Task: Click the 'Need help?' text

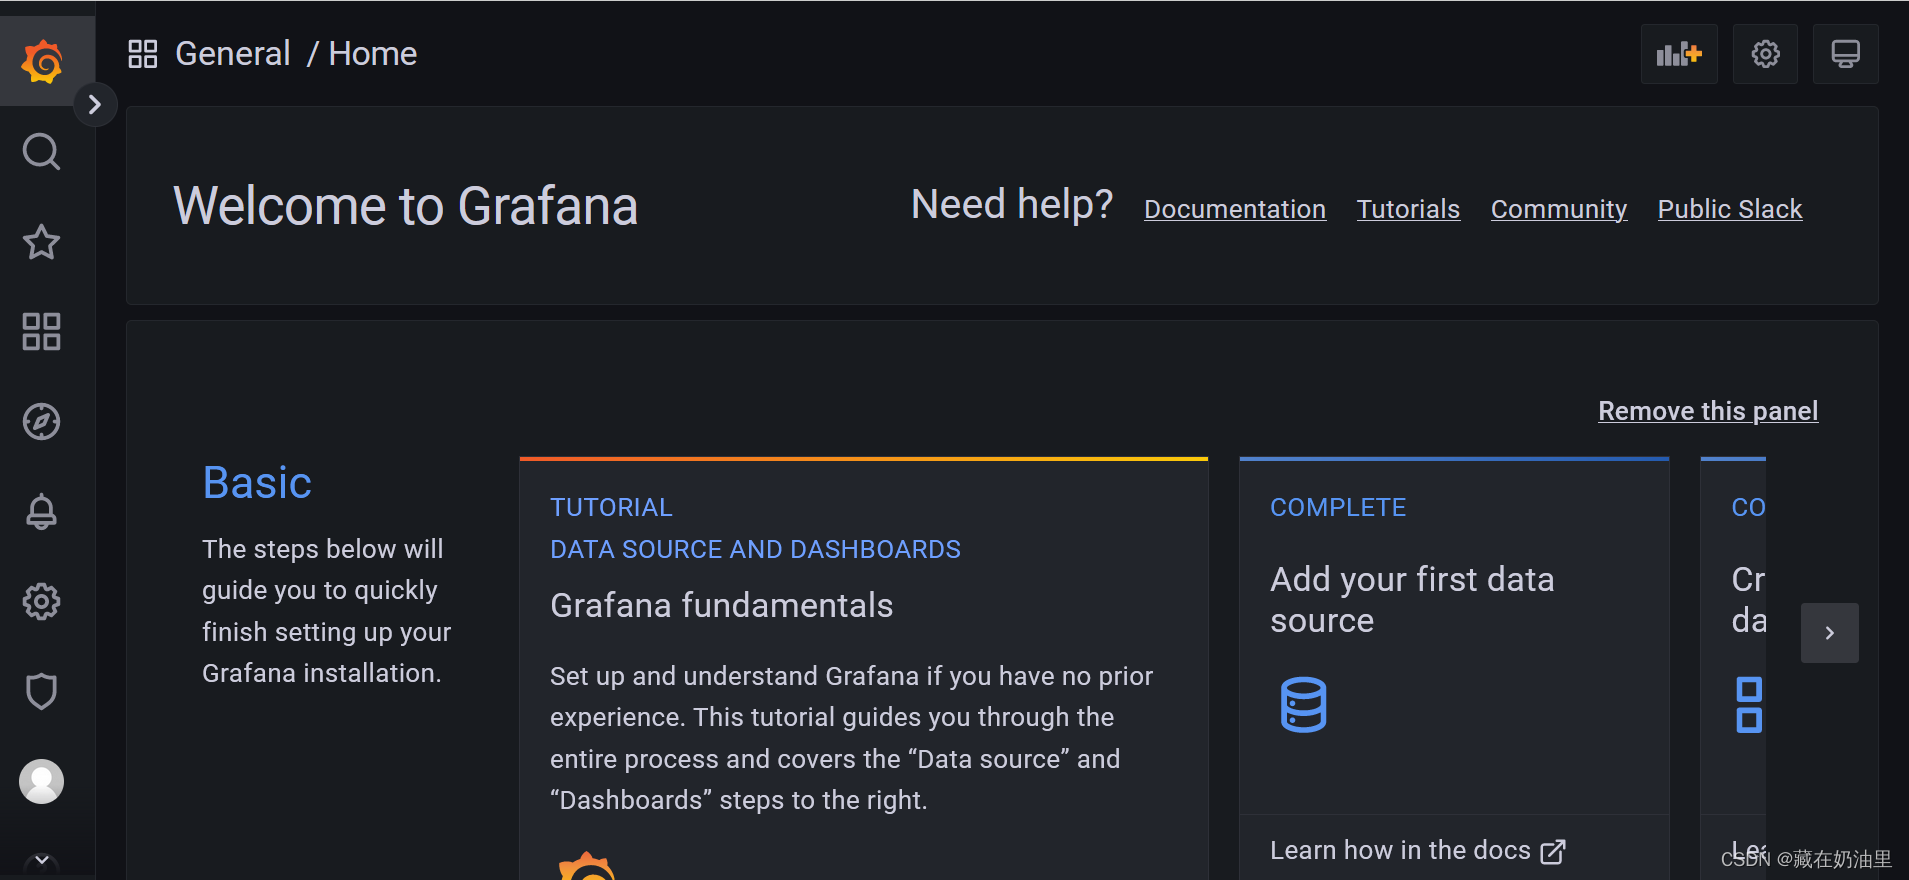Action: [x=1012, y=205]
